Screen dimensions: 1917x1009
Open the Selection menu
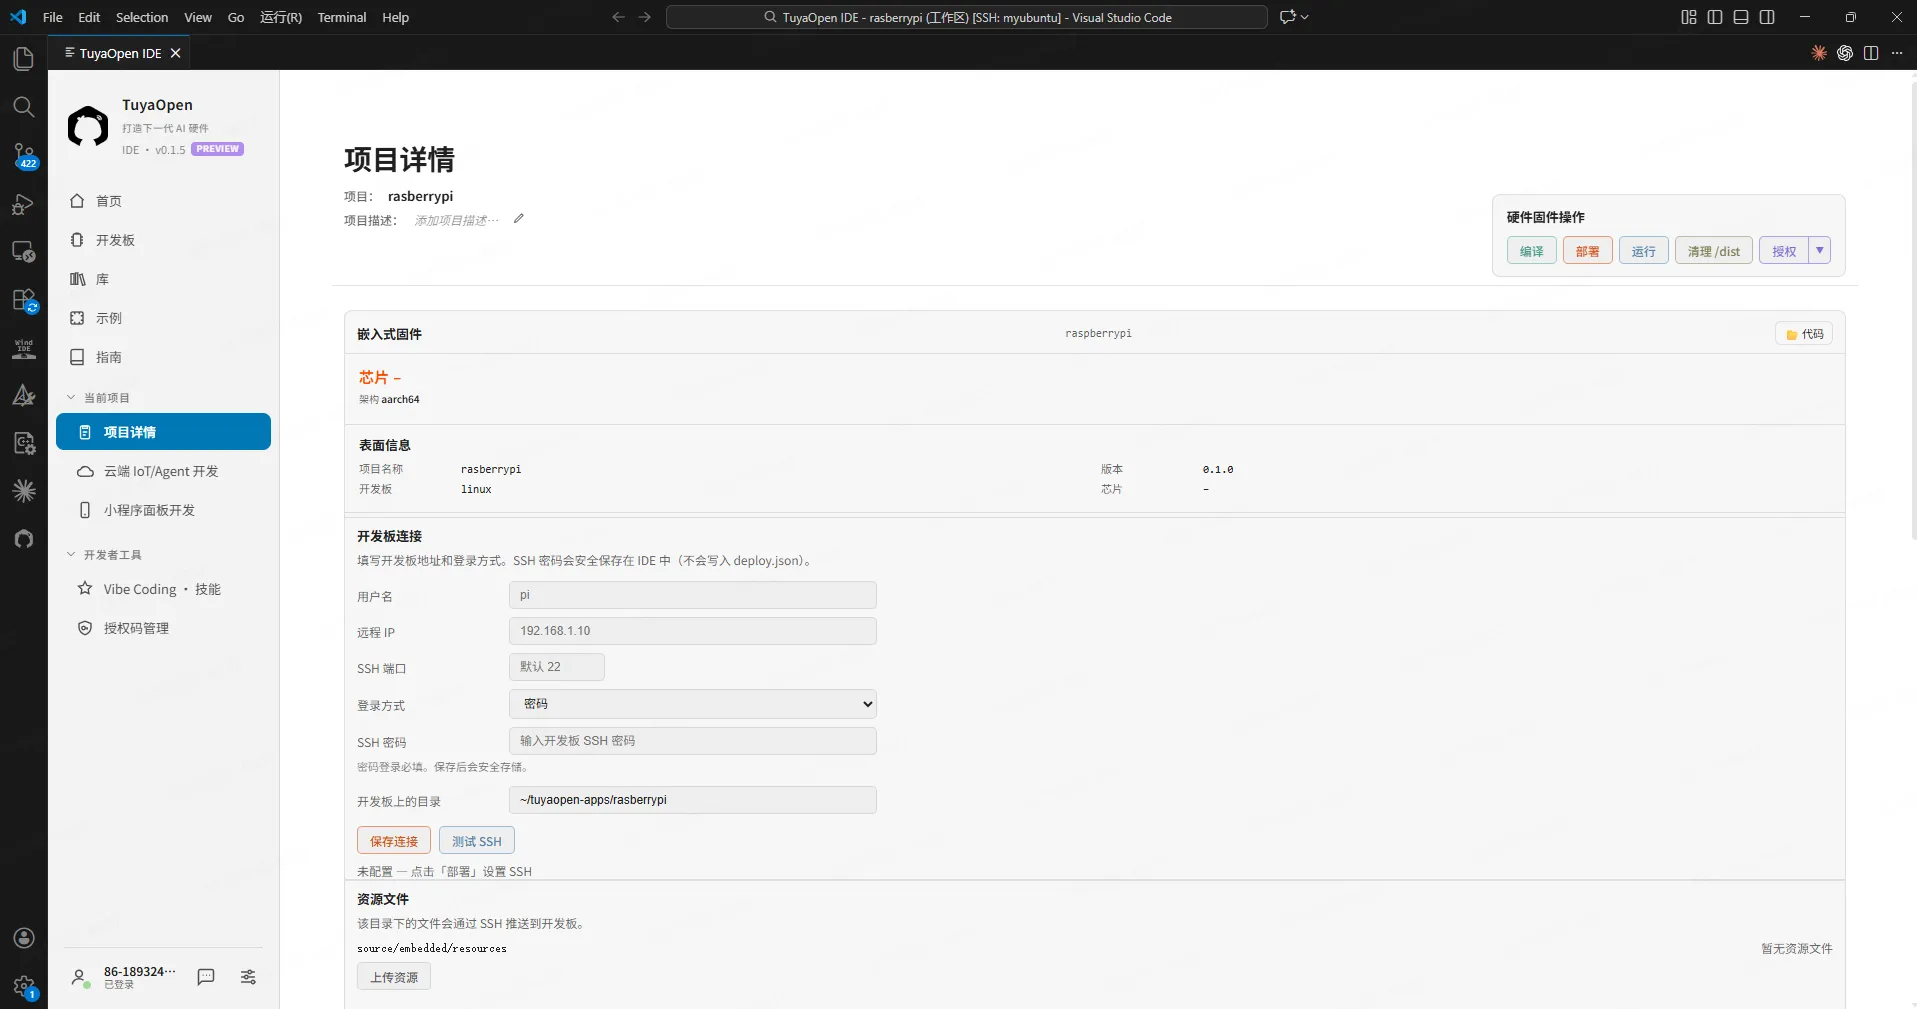click(x=142, y=17)
